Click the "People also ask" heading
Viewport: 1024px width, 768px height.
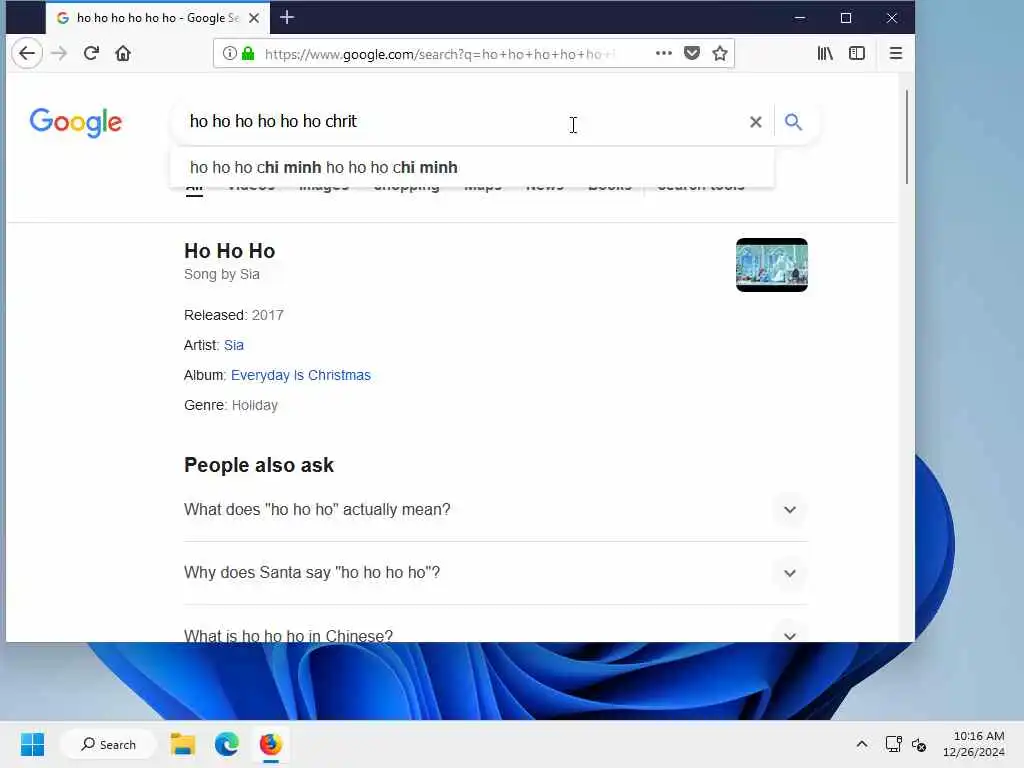[259, 465]
